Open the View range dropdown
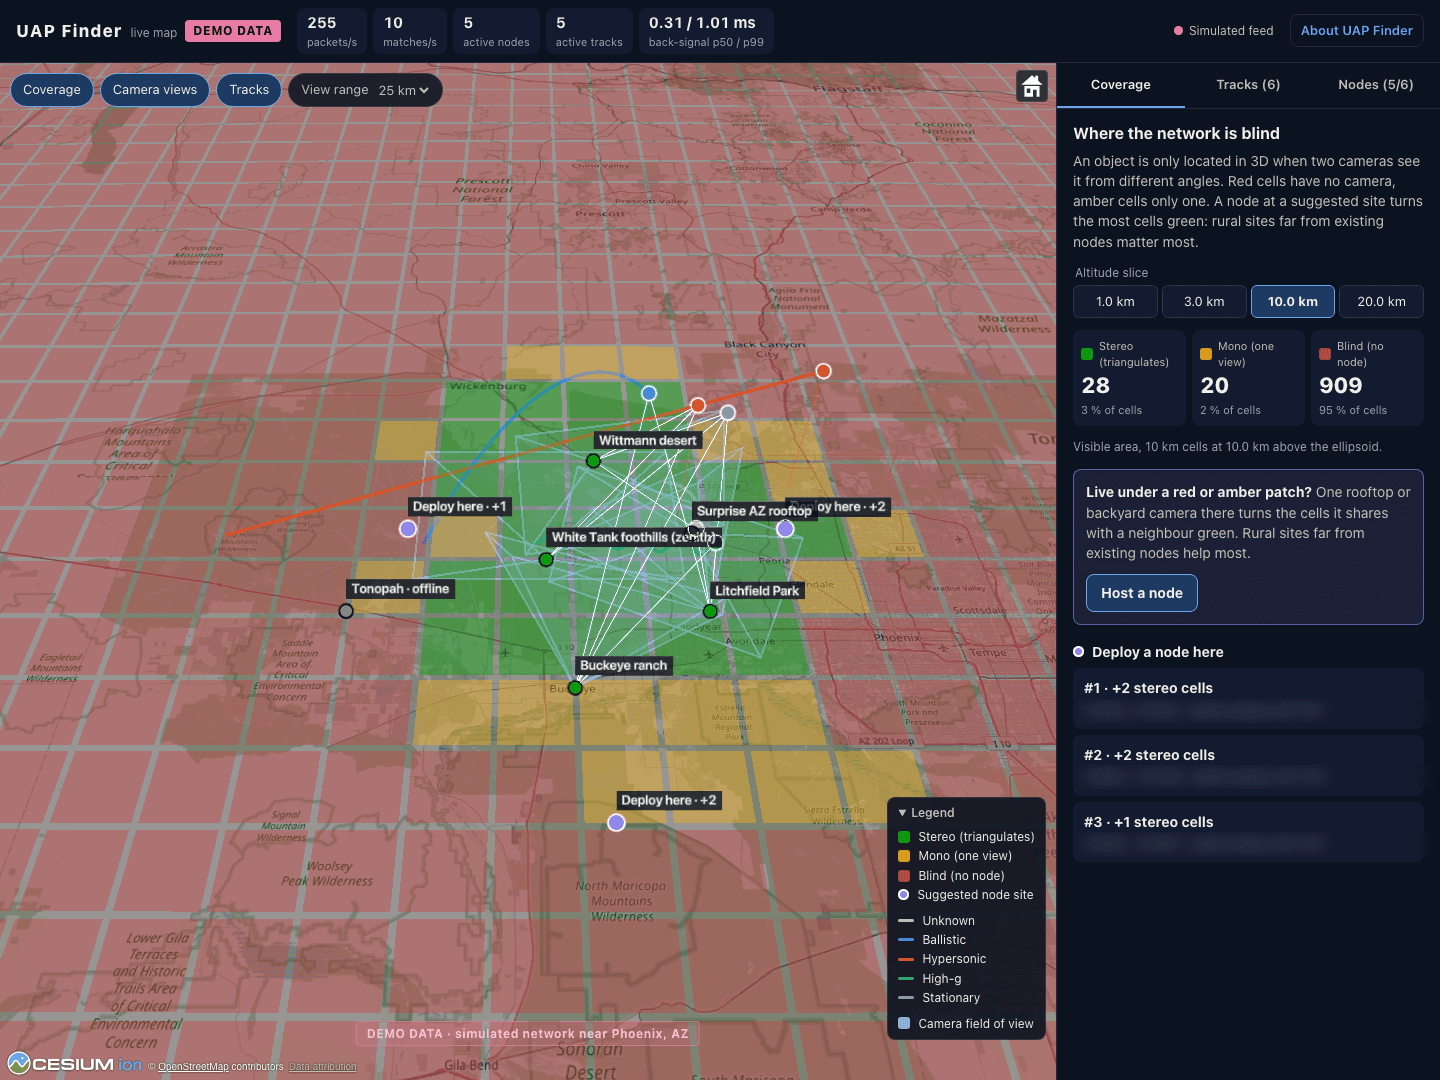 click(404, 90)
